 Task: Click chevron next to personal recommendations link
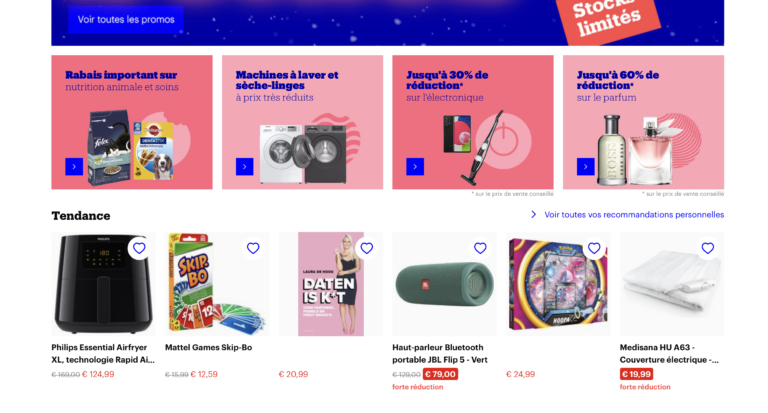coord(533,215)
